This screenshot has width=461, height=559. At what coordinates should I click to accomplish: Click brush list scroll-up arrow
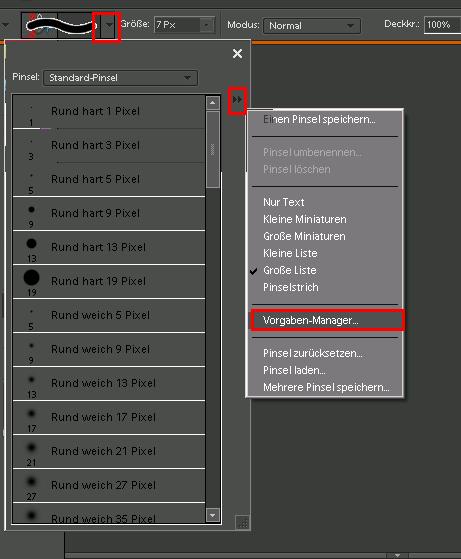(x=213, y=103)
